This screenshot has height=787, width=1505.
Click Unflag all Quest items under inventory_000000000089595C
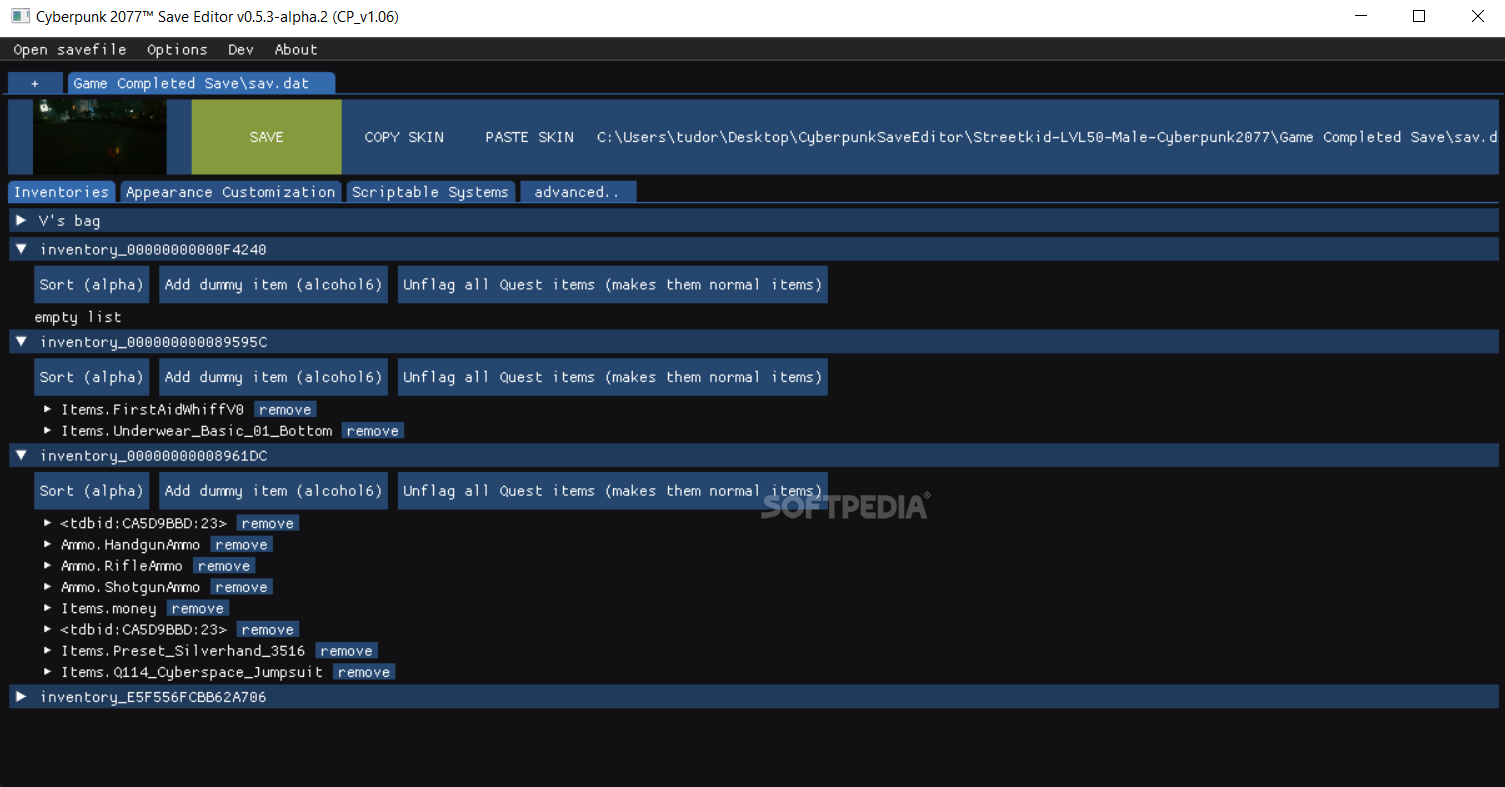[612, 377]
